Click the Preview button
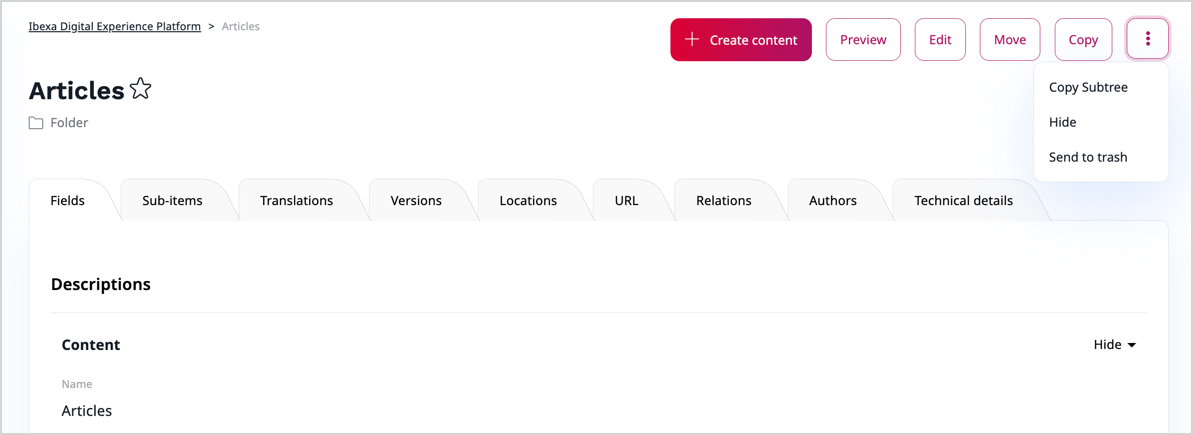Image resolution: width=1193 pixels, height=435 pixels. click(863, 40)
